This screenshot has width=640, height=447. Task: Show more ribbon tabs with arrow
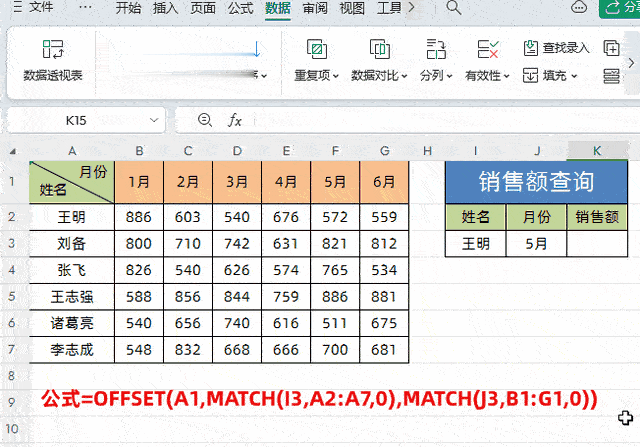(411, 7)
